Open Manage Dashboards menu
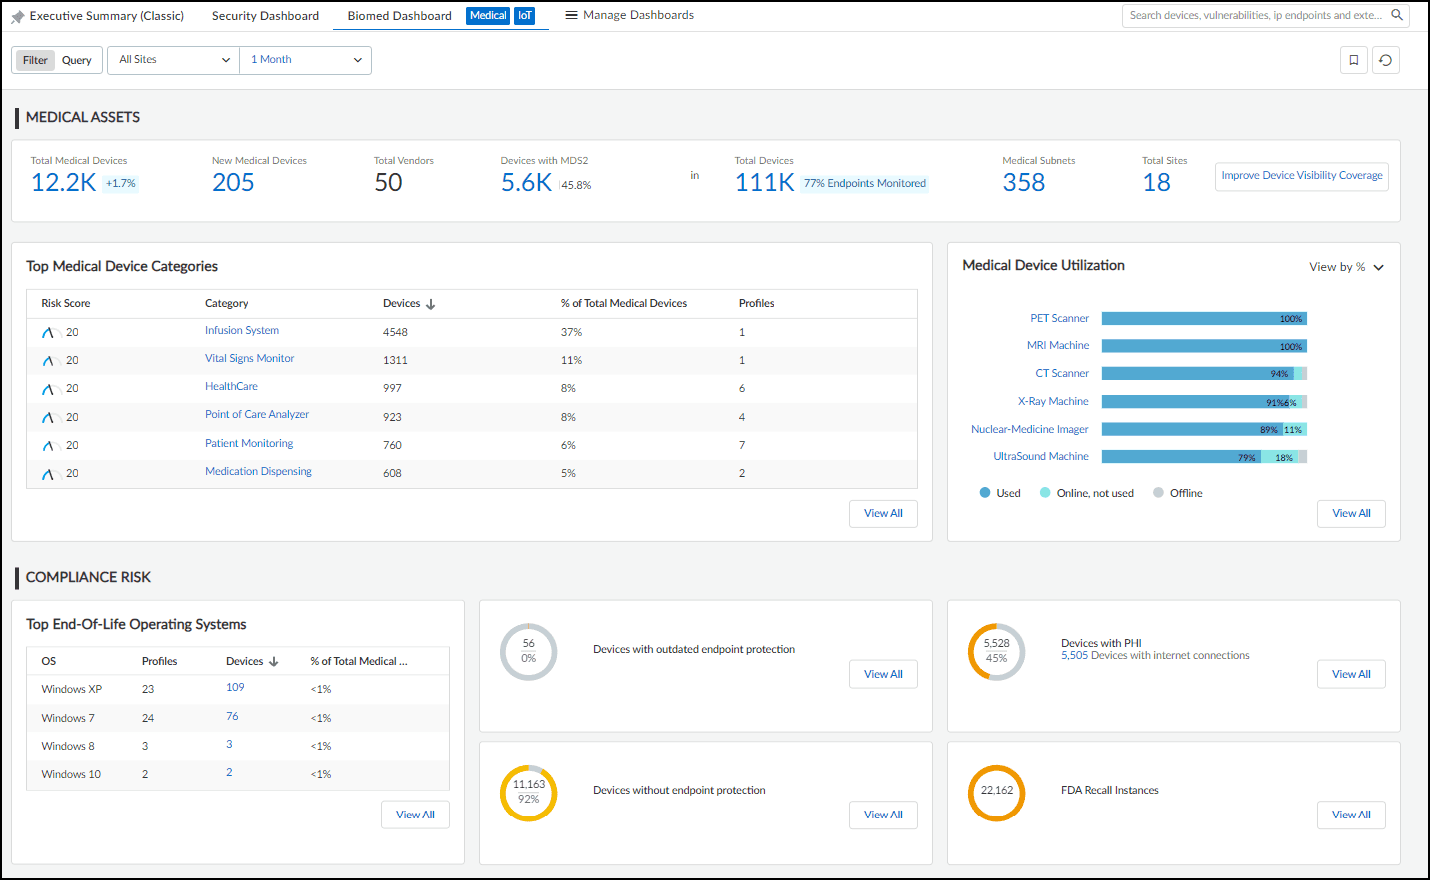This screenshot has height=880, width=1430. pyautogui.click(x=630, y=15)
